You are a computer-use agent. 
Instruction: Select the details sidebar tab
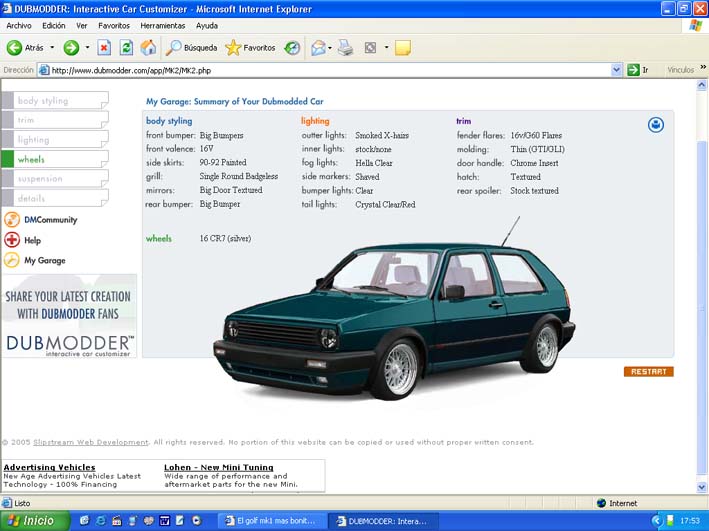click(x=55, y=198)
